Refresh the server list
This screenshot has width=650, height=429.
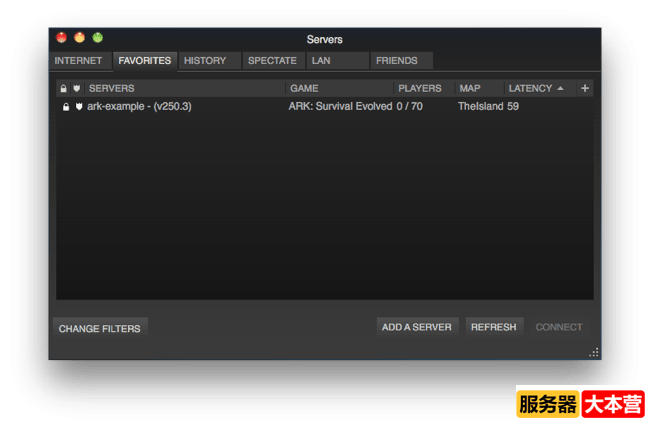tap(493, 327)
